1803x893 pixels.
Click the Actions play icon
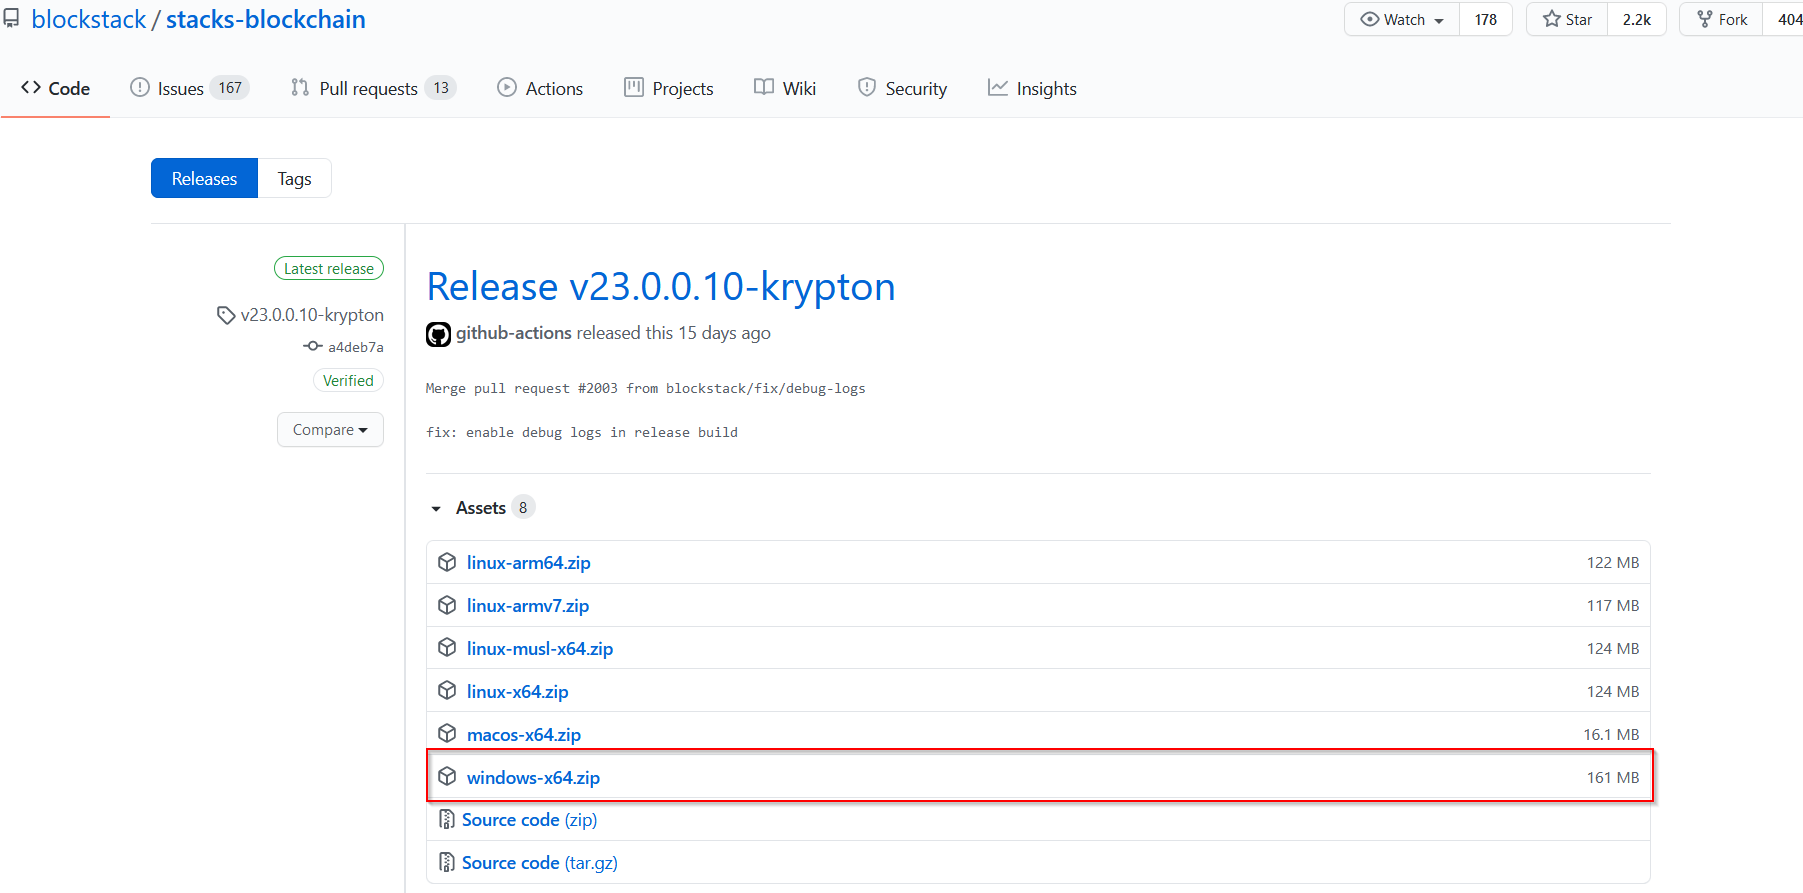tap(507, 88)
